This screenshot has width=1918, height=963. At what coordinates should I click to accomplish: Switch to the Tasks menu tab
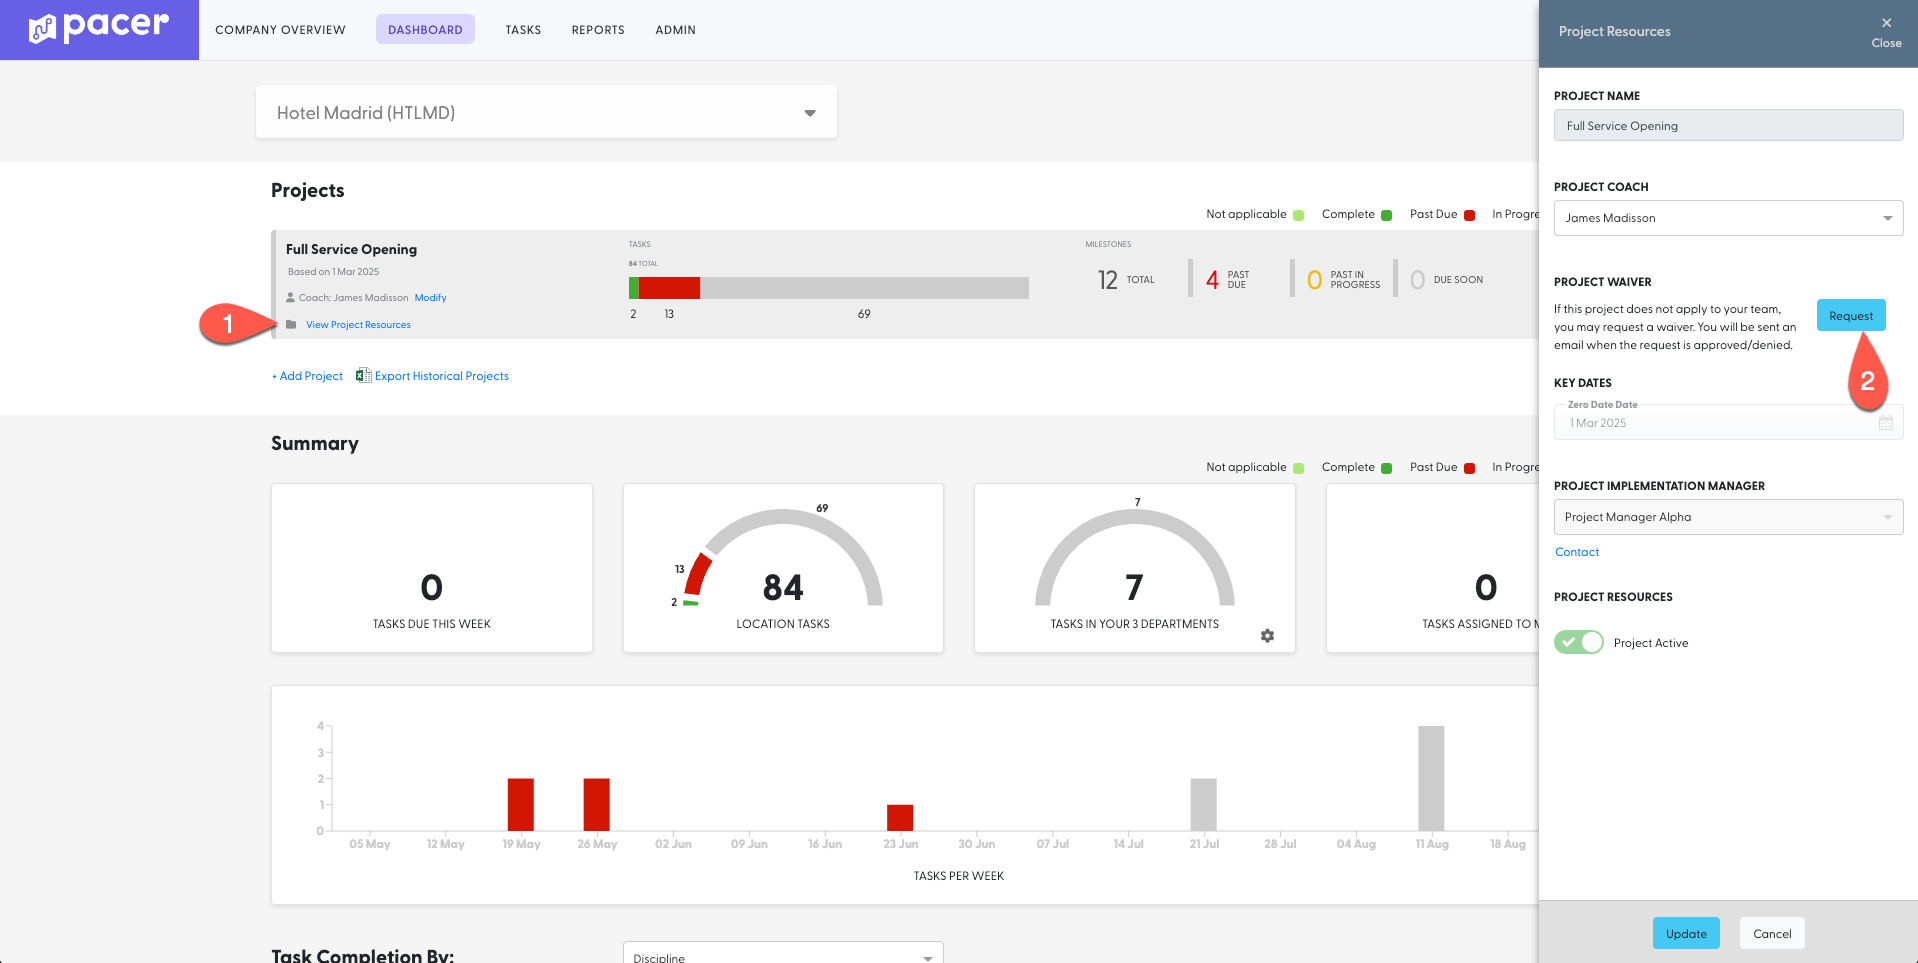coord(523,30)
